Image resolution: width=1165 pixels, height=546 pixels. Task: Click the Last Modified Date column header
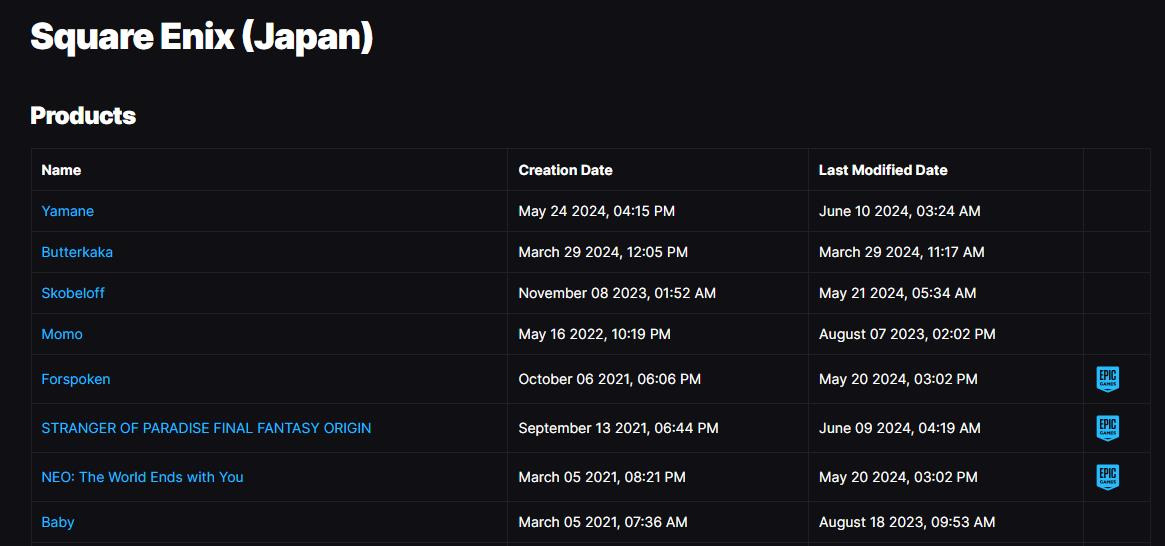coord(883,170)
